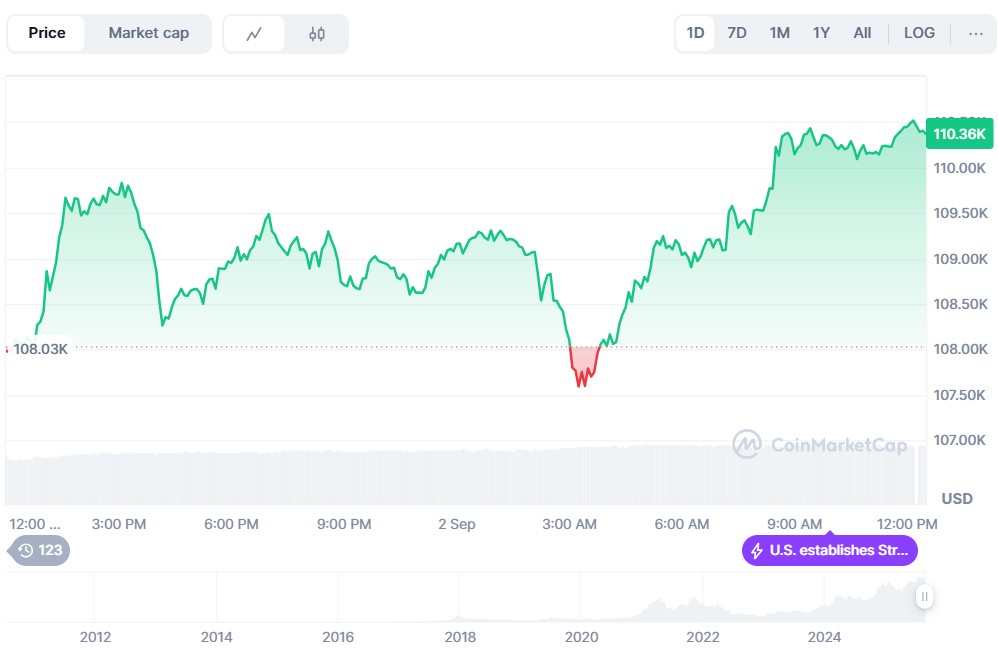
Task: Click 2020 in the bottom timeline navigator
Action: tap(581, 637)
